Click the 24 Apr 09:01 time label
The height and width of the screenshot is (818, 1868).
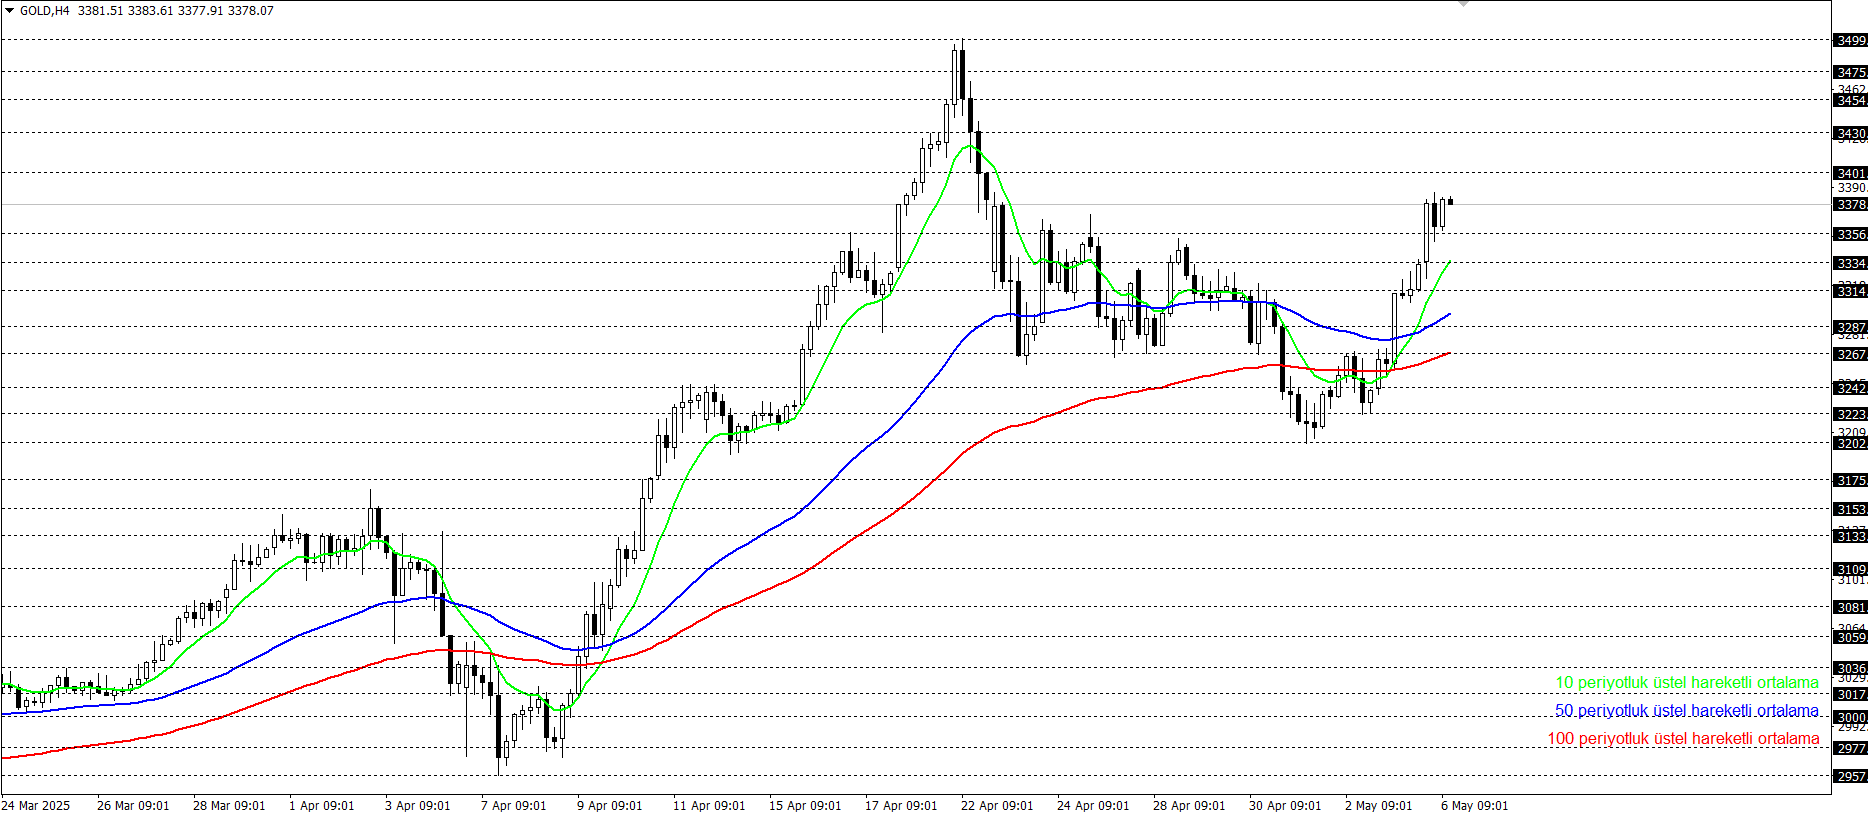click(1093, 806)
